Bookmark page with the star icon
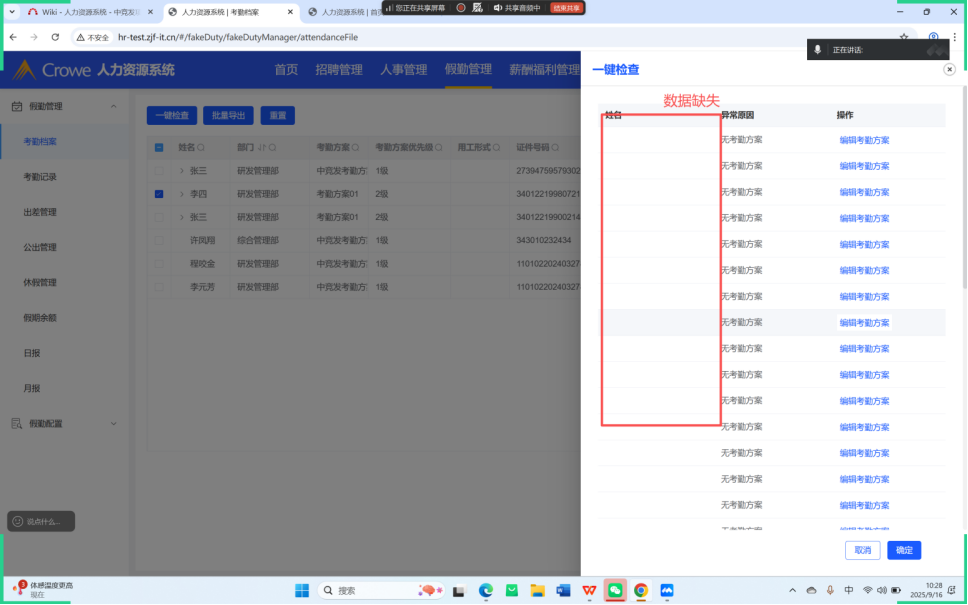 pos(904,37)
